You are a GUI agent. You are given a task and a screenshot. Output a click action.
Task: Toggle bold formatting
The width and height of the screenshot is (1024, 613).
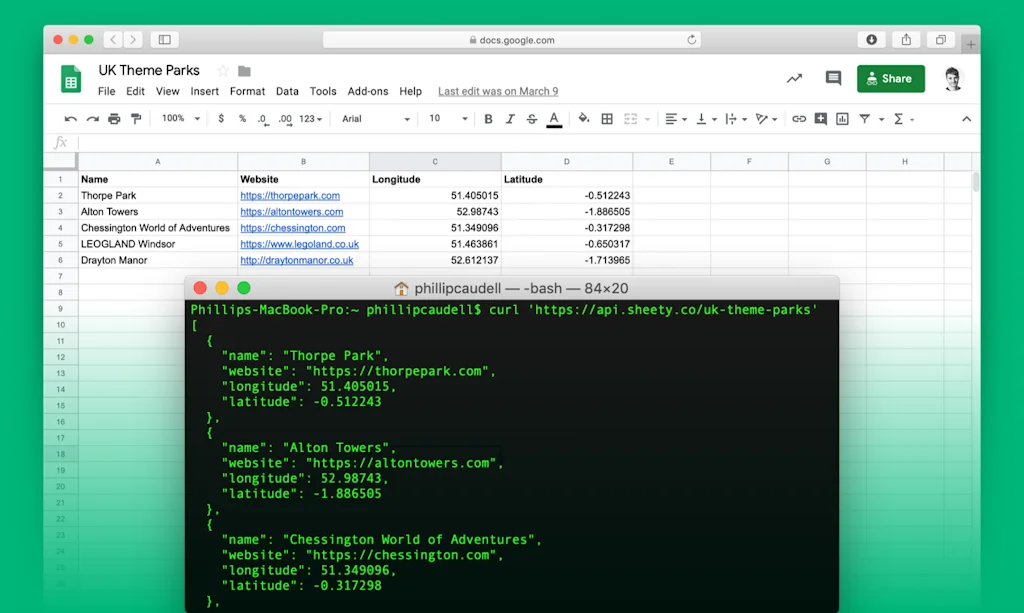coord(488,118)
